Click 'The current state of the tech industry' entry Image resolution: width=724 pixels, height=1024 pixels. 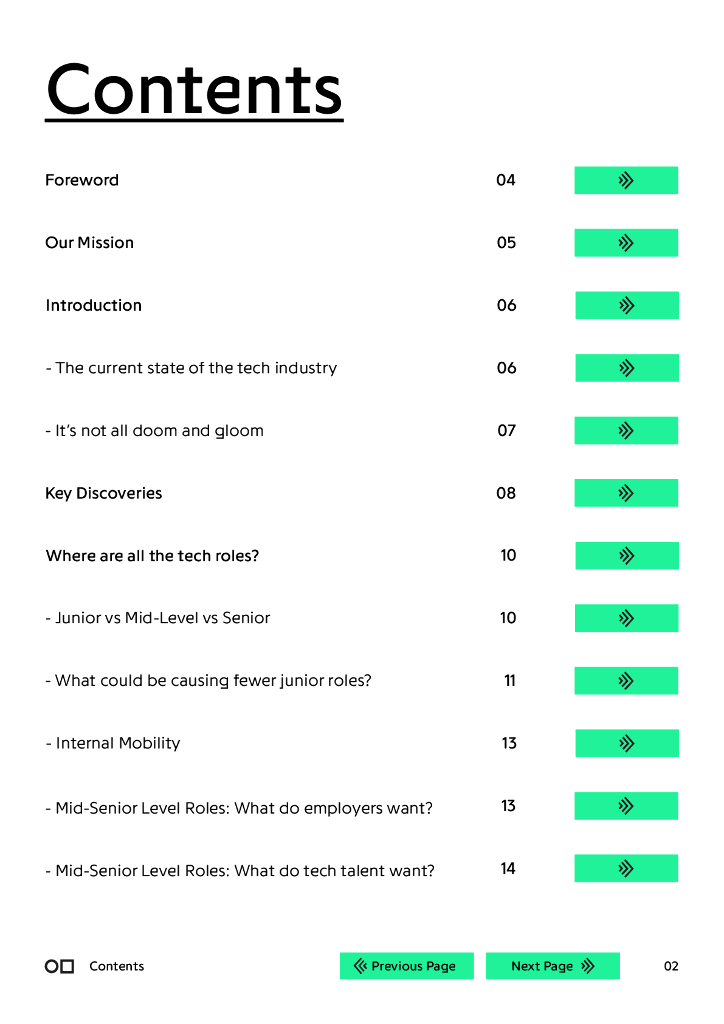(191, 368)
